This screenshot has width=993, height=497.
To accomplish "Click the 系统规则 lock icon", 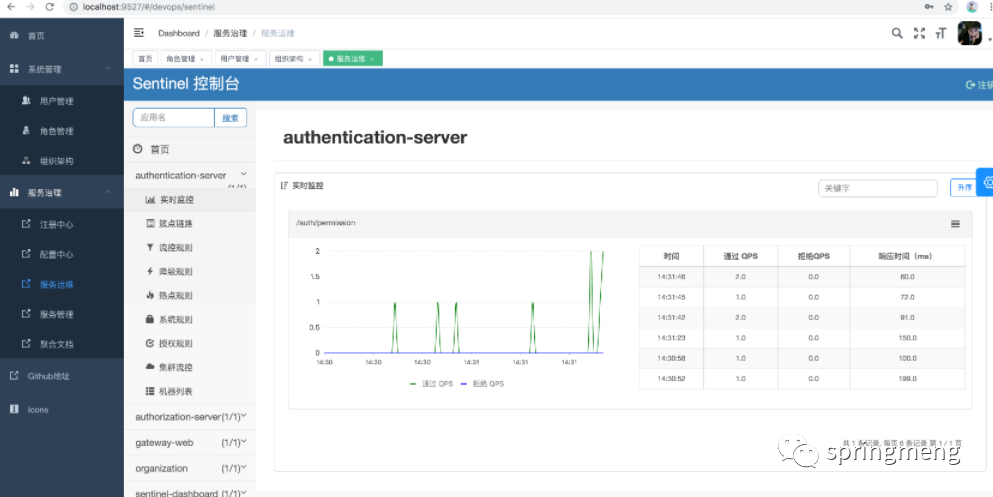I will pyautogui.click(x=150, y=319).
